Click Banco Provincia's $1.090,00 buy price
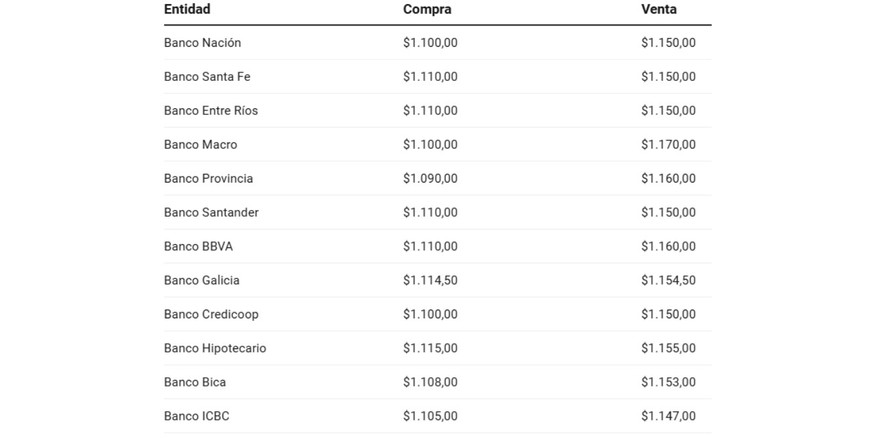Image resolution: width=870 pixels, height=438 pixels. coord(430,179)
